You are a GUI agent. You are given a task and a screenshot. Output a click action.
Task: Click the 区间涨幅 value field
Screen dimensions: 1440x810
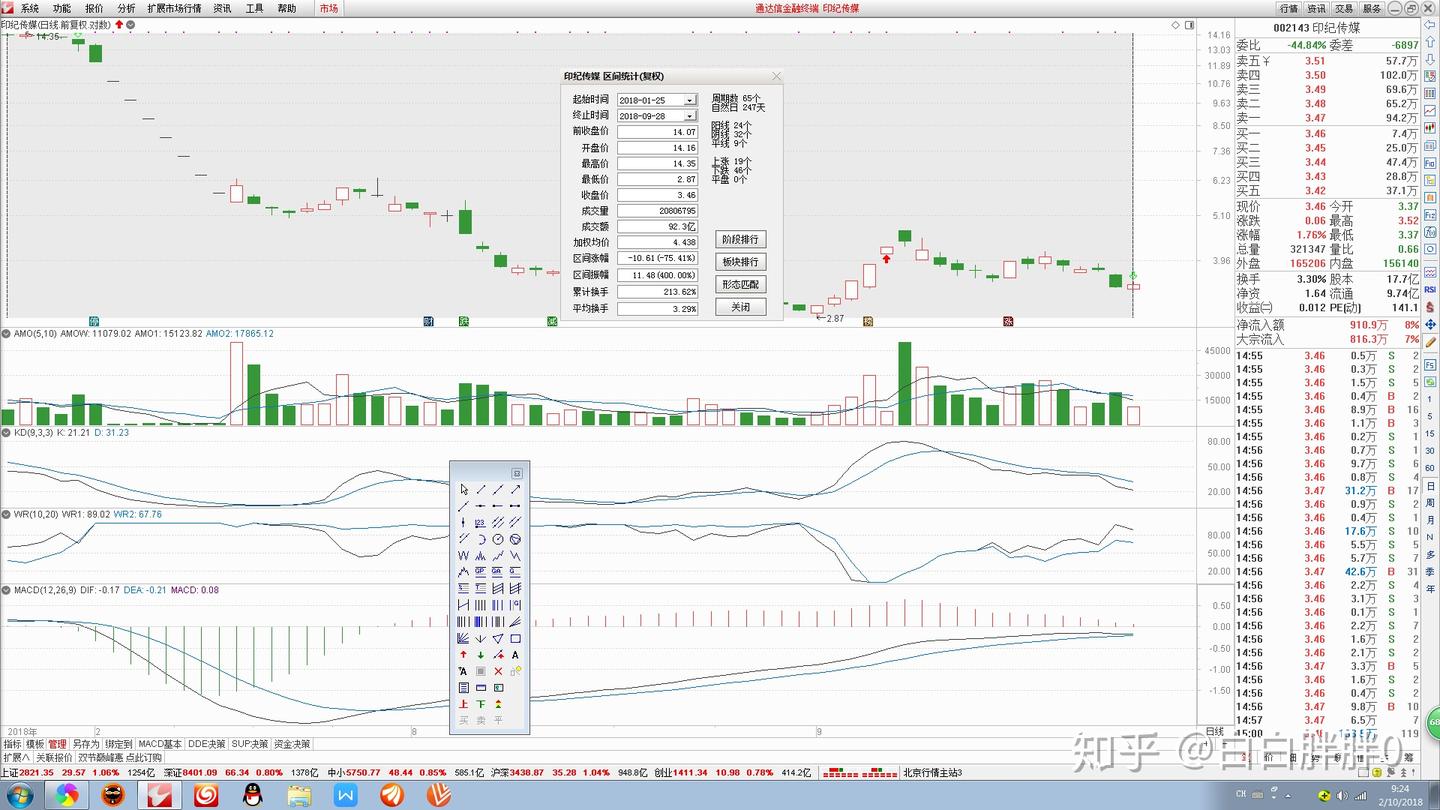coord(657,258)
